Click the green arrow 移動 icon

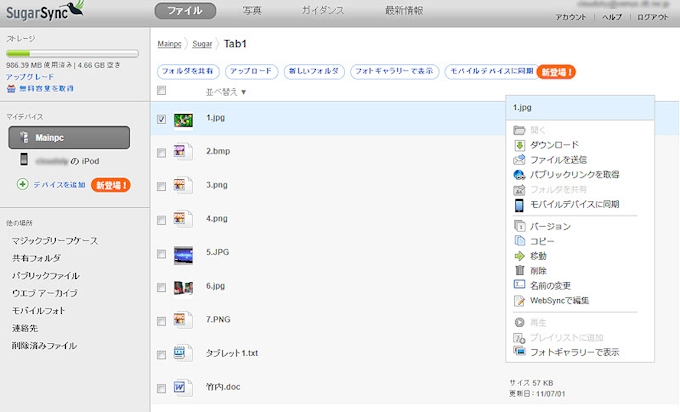click(x=519, y=256)
